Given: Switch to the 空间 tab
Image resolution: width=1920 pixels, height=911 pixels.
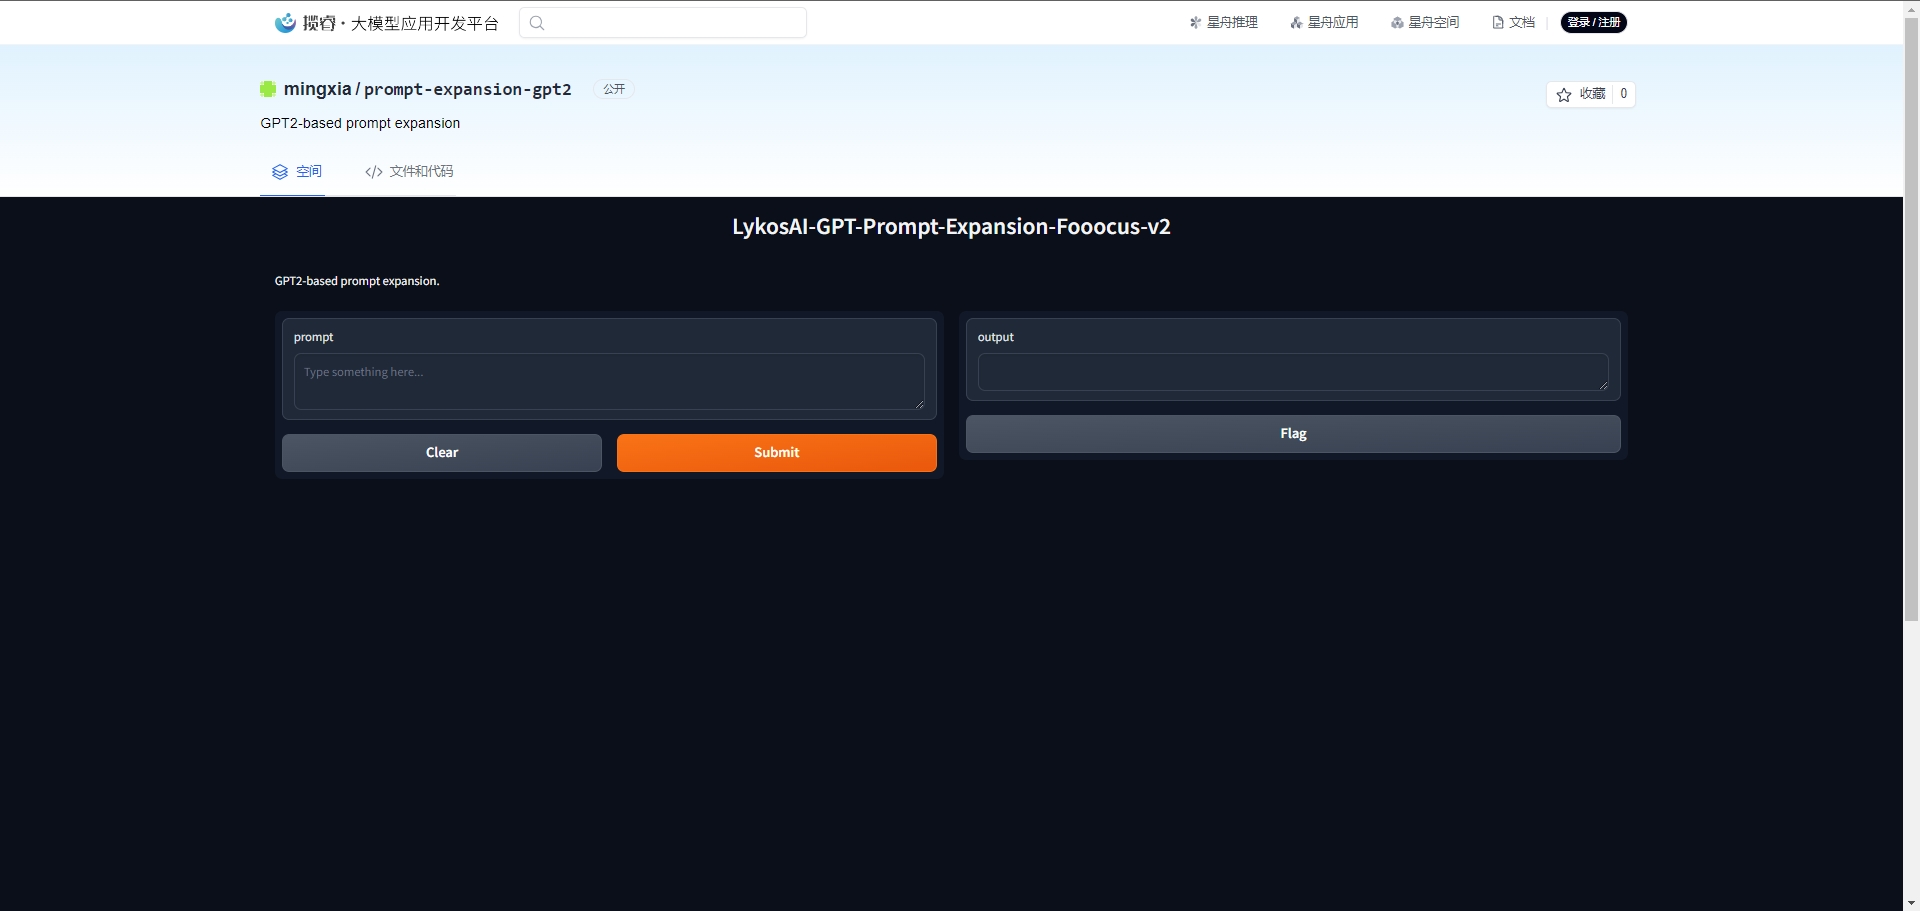Looking at the screenshot, I should click(x=297, y=171).
